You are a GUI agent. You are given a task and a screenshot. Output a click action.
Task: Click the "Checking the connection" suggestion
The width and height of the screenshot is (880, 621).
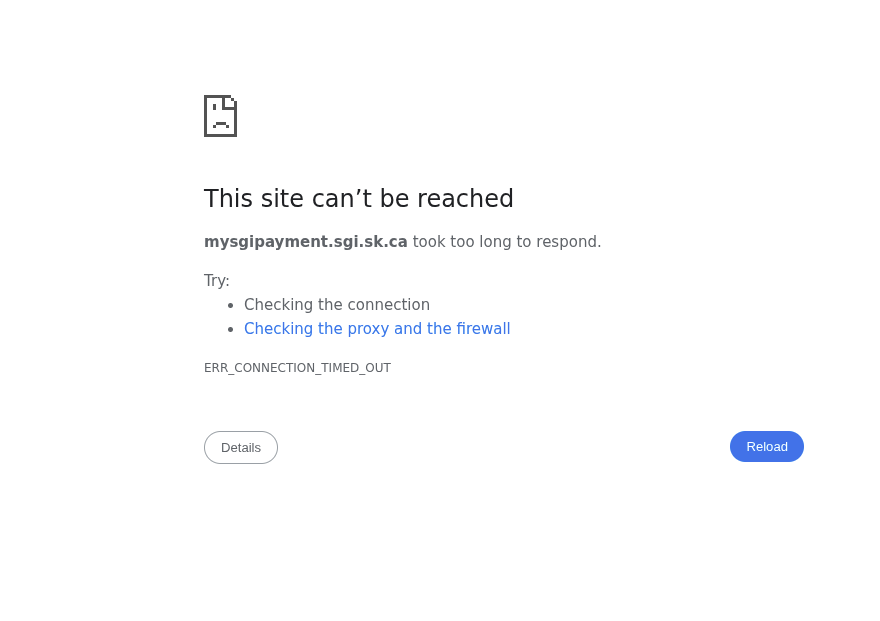click(x=337, y=305)
